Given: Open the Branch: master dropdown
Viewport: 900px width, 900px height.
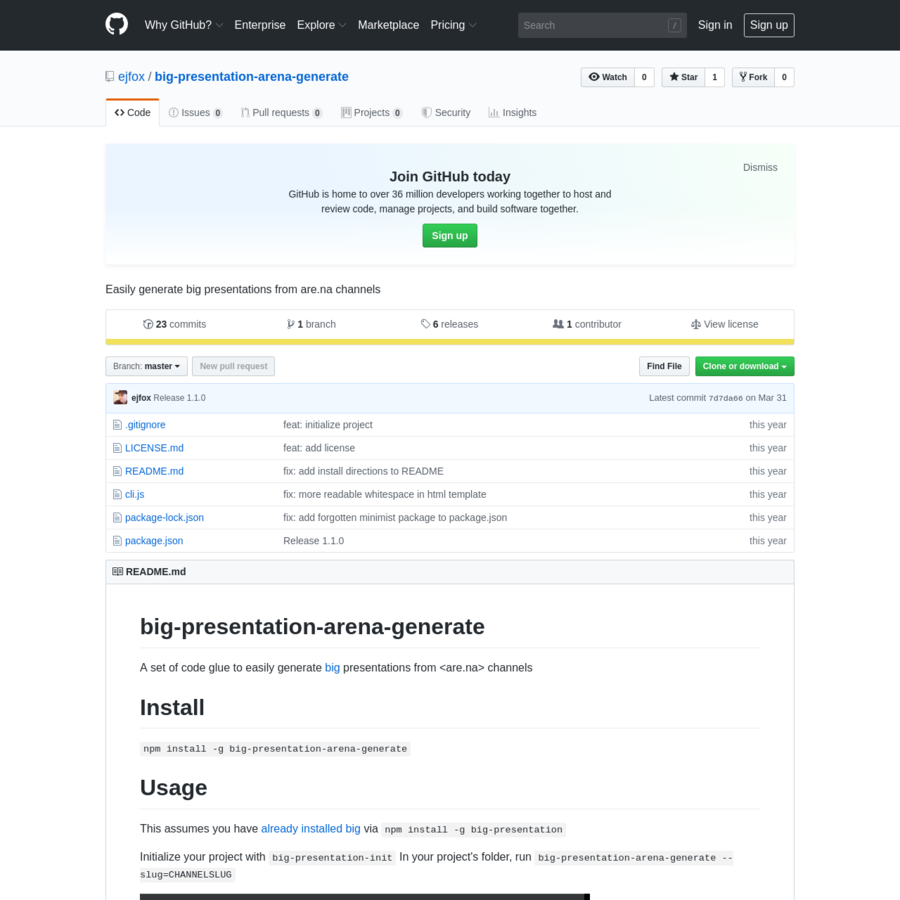Looking at the screenshot, I should point(146,366).
